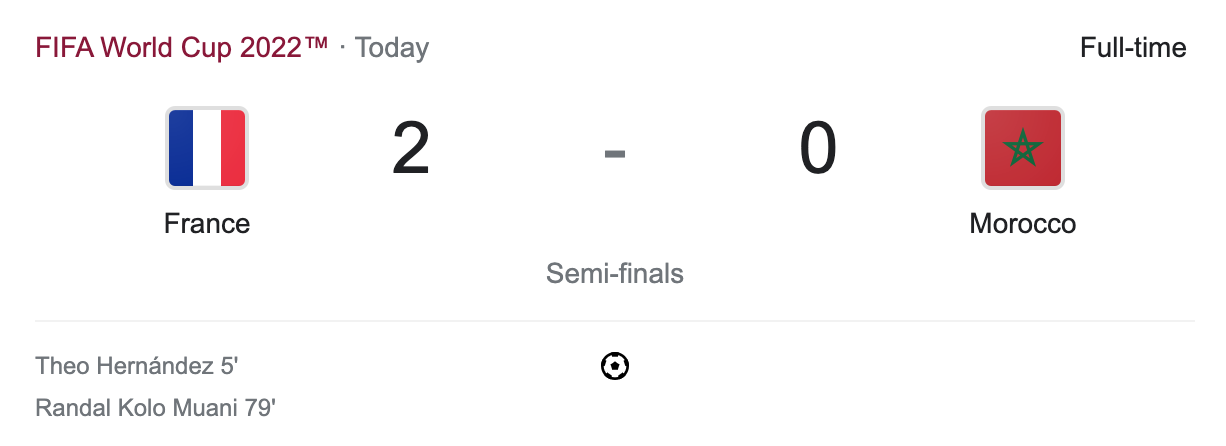Click the trademark symbol after 2022
This screenshot has height=446, width=1226.
click(317, 44)
